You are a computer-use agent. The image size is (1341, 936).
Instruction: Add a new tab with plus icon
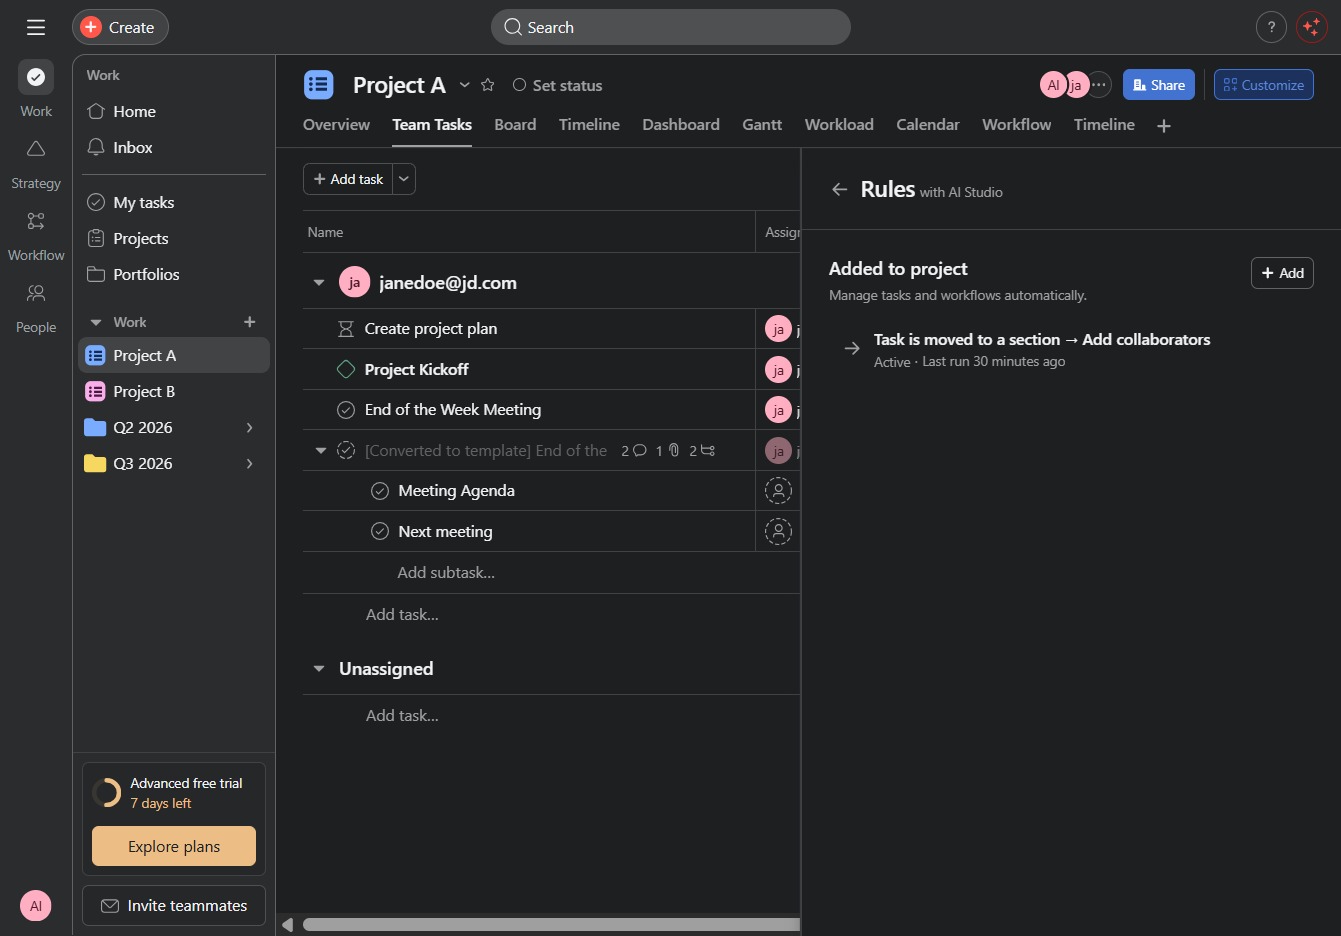1164,125
